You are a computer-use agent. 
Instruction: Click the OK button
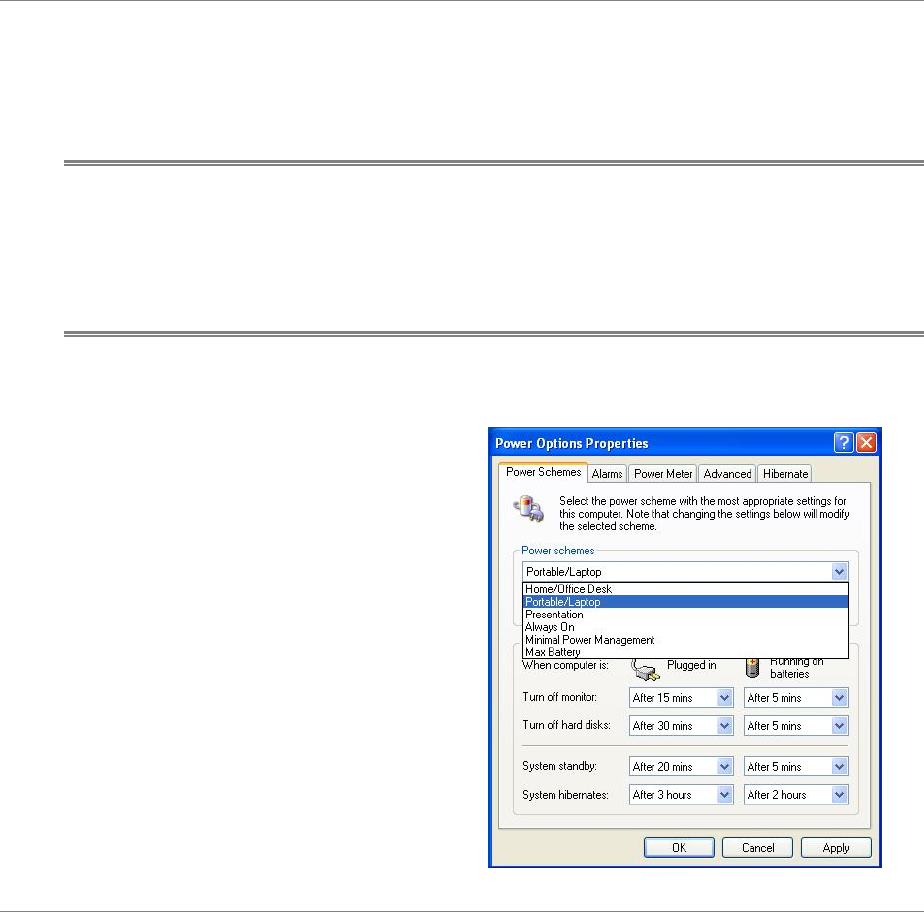click(x=679, y=848)
